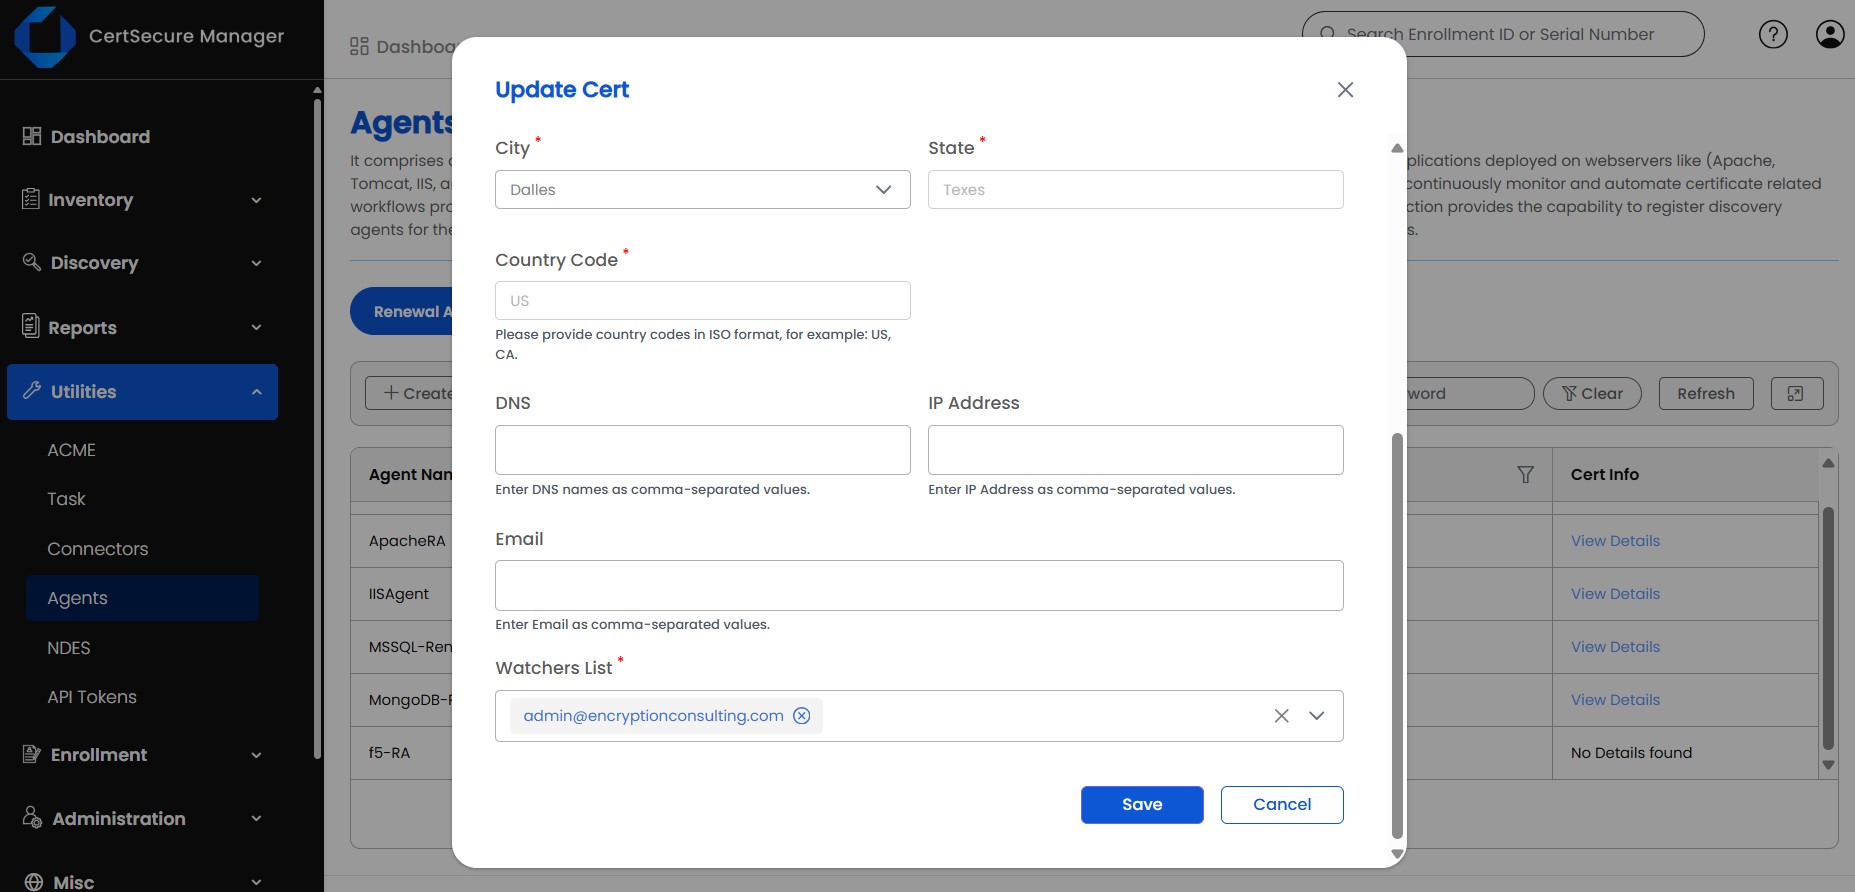Screen dimensions: 1855x892
Task: Click the dialog scroll up arrow
Action: click(1397, 148)
